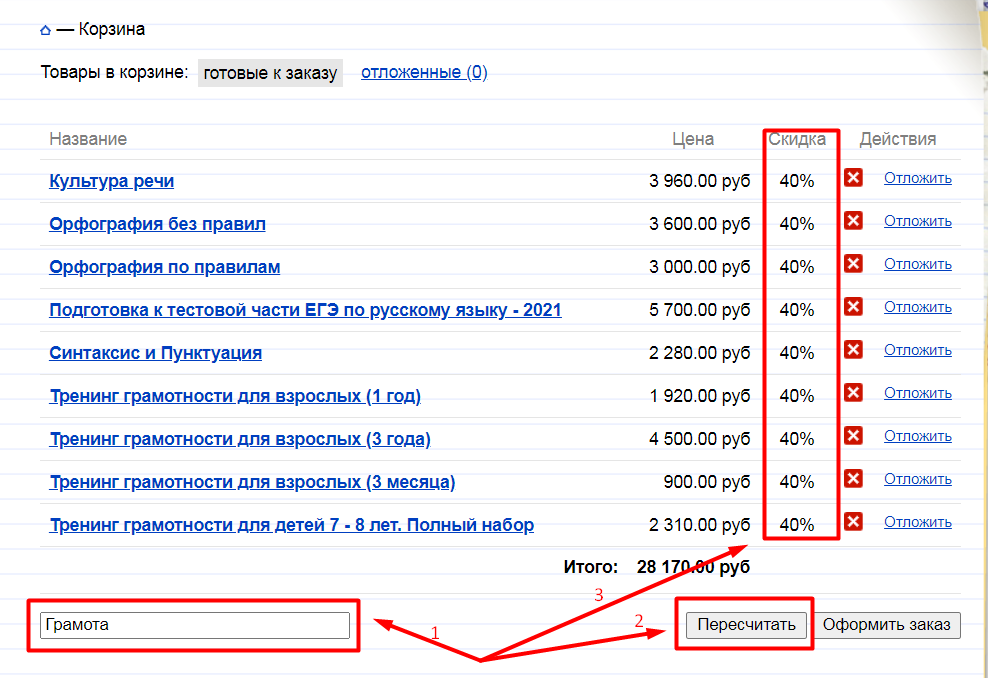The height and width of the screenshot is (678, 988).
Task: Remove 'Культура речи' using red X icon
Action: [853, 178]
